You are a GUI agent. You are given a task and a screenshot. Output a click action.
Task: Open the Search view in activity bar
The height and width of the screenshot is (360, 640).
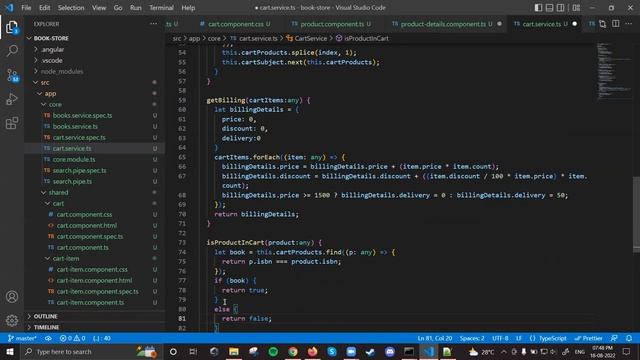tap(12, 51)
